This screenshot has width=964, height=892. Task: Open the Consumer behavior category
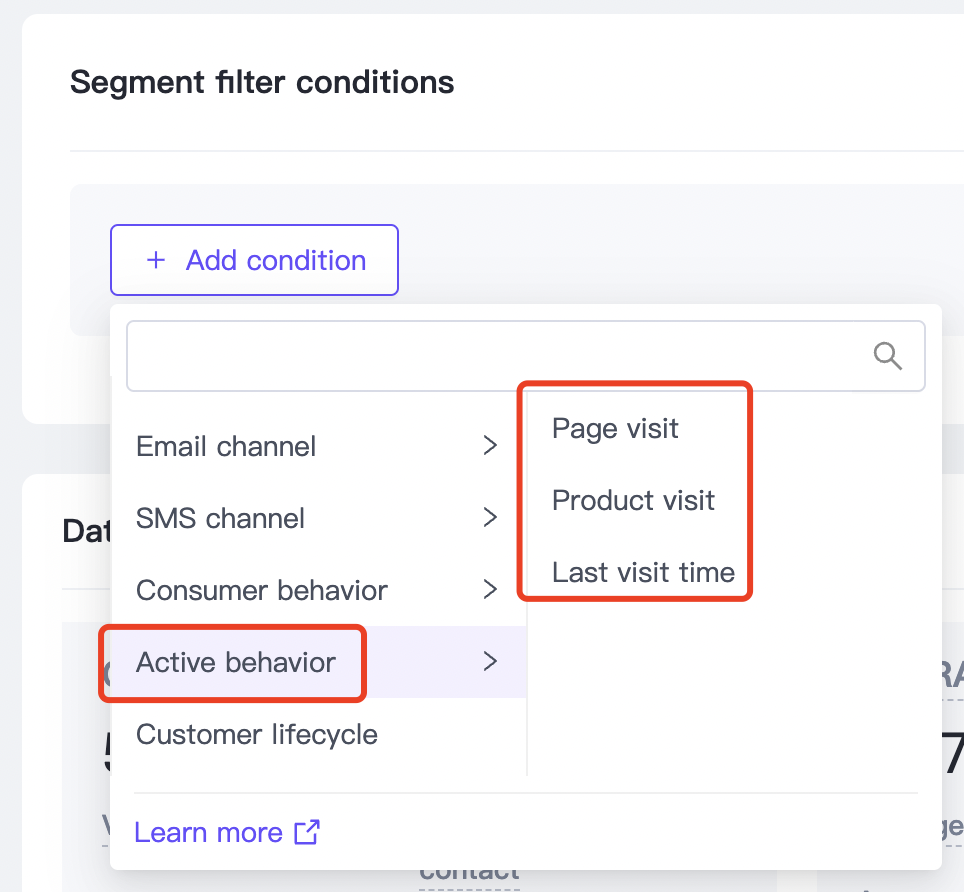[318, 590]
